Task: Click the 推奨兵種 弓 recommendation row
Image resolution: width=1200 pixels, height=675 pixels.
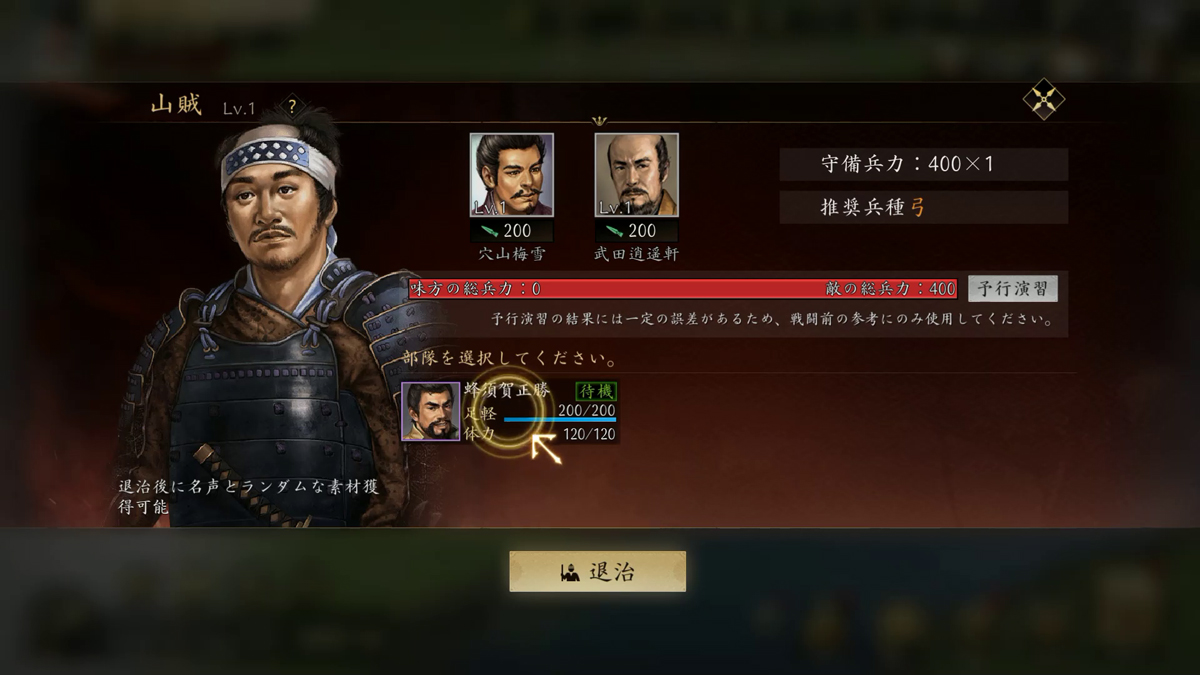Action: click(x=924, y=207)
